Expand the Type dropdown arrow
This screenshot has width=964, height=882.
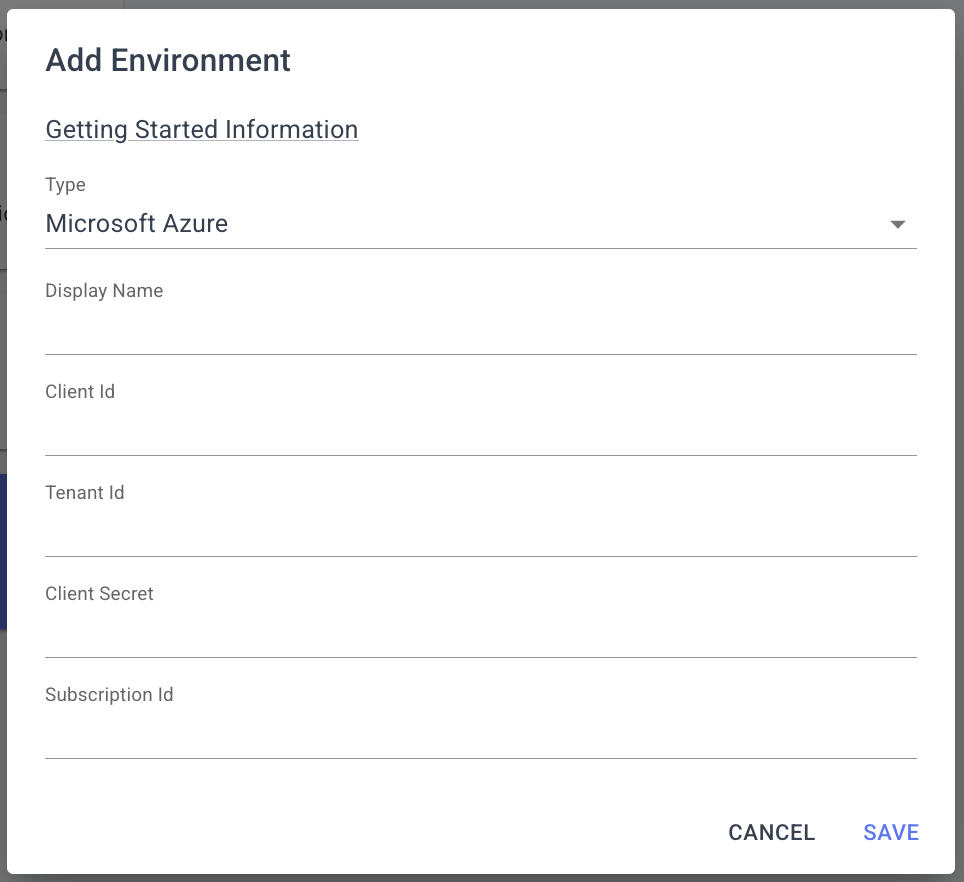coord(898,224)
